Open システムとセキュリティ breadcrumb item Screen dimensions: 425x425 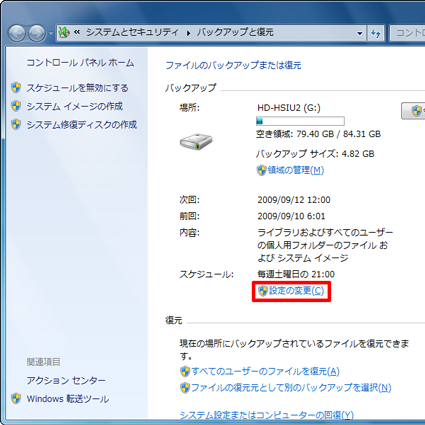[132, 32]
